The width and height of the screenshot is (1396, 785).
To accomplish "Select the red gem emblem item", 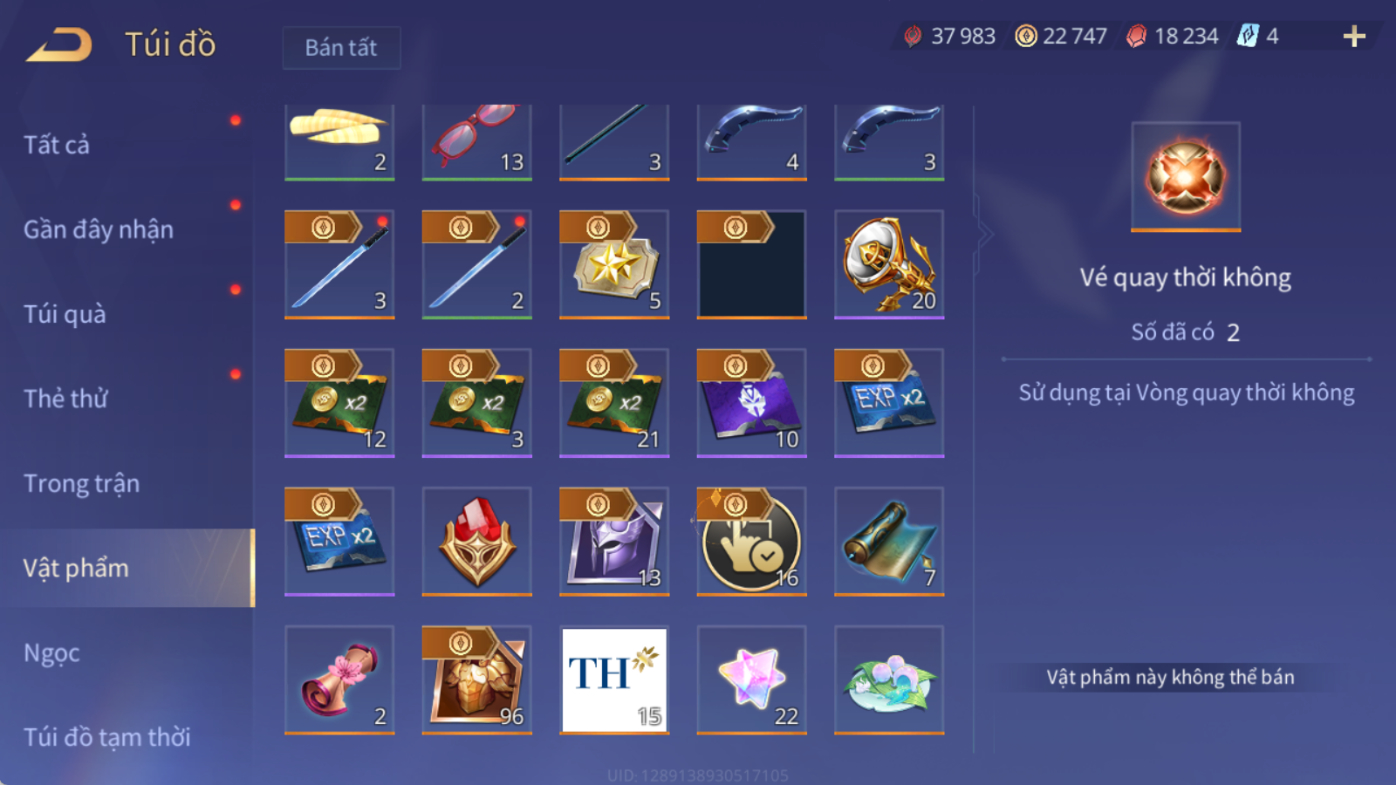I will pos(477,542).
